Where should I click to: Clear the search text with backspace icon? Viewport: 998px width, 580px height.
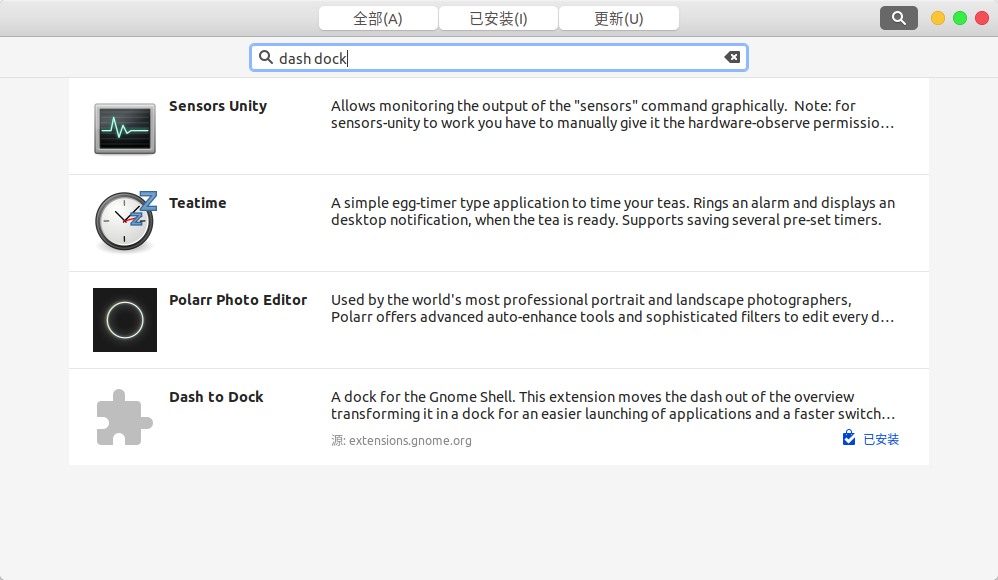pyautogui.click(x=732, y=58)
